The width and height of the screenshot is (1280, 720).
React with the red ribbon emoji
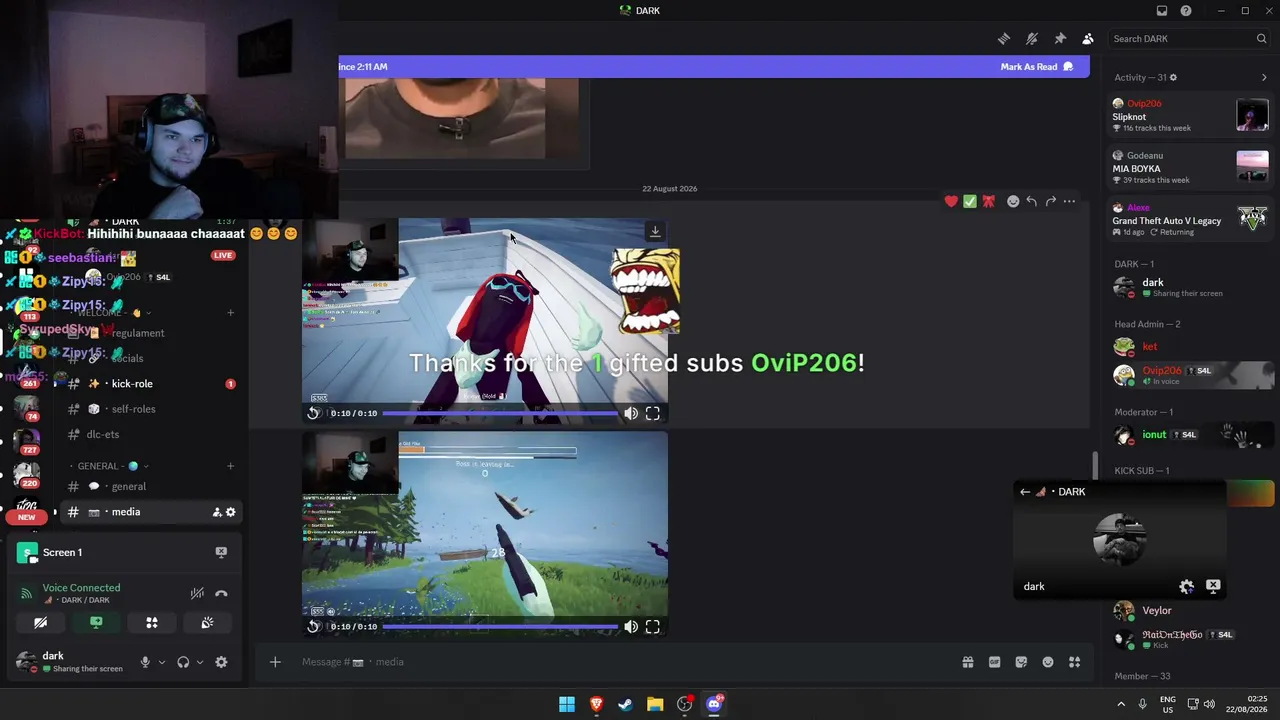[989, 201]
